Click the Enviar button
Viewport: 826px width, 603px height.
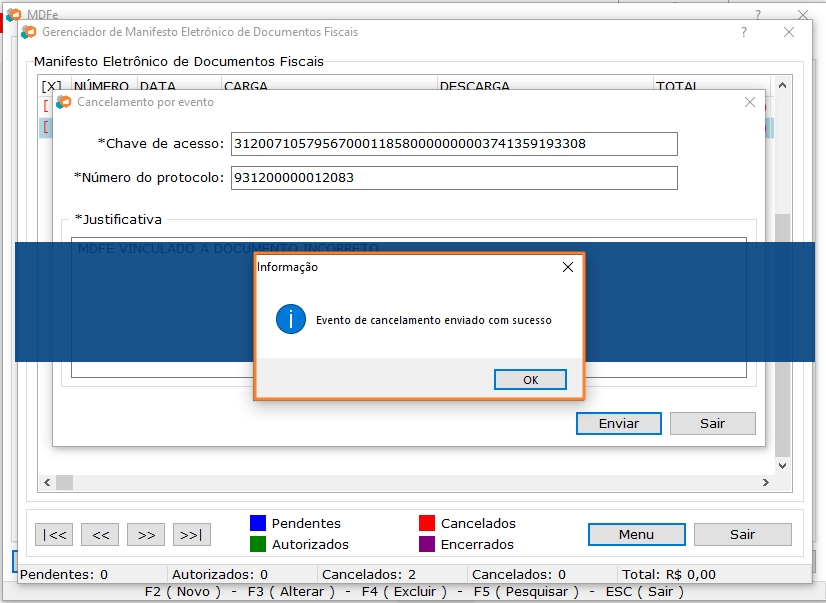pos(618,424)
